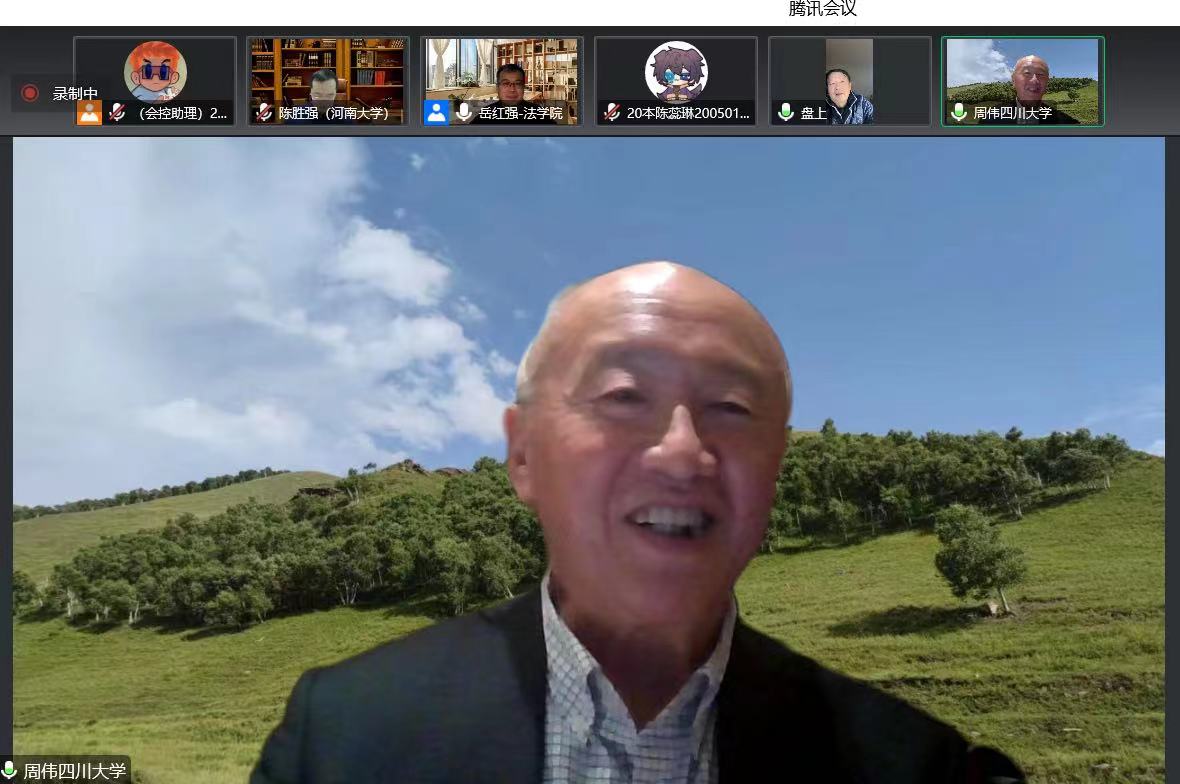Click mic icon in bottom-left speaker label
Screen dimensions: 1180x784
pos(10,771)
